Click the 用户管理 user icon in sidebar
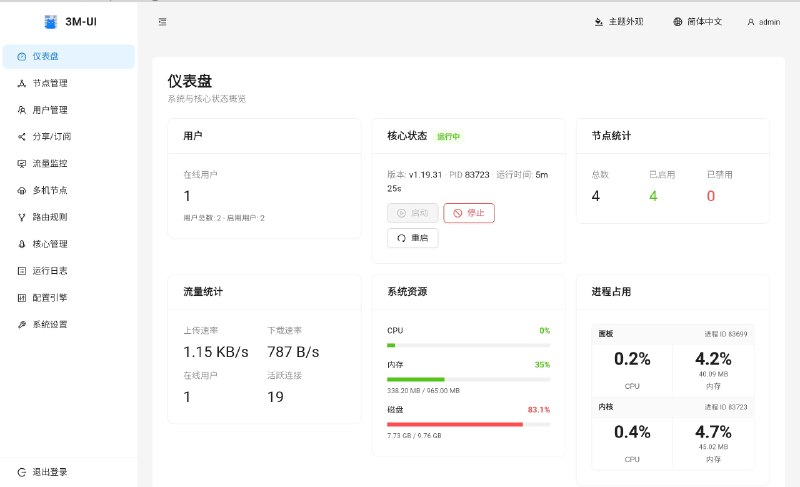This screenshot has width=800, height=487. pos(21,110)
